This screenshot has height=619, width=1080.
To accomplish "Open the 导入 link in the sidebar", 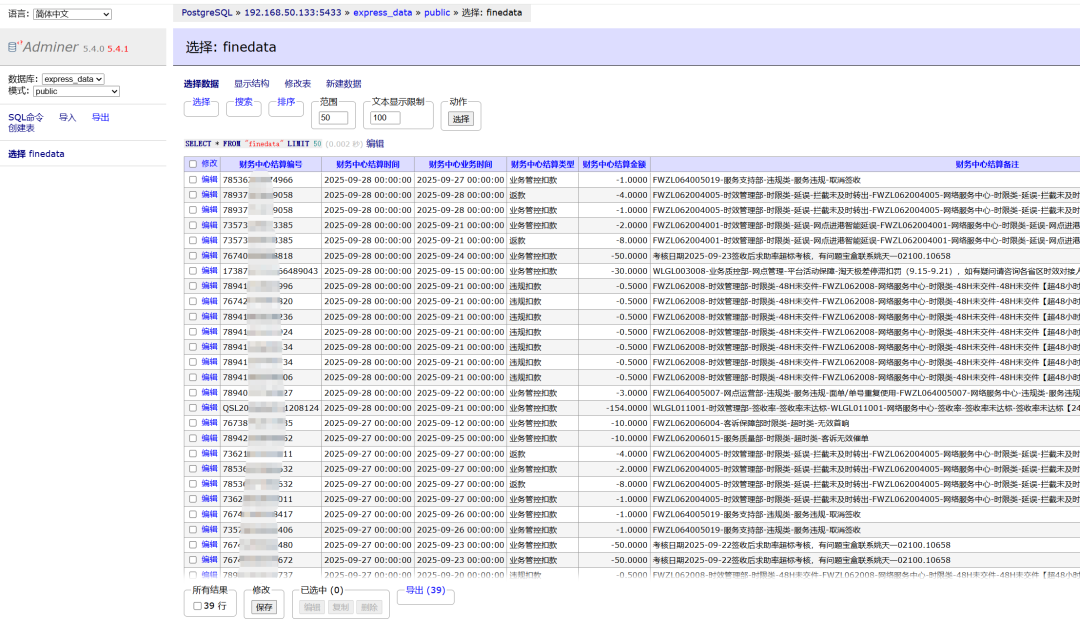I will (x=68, y=118).
